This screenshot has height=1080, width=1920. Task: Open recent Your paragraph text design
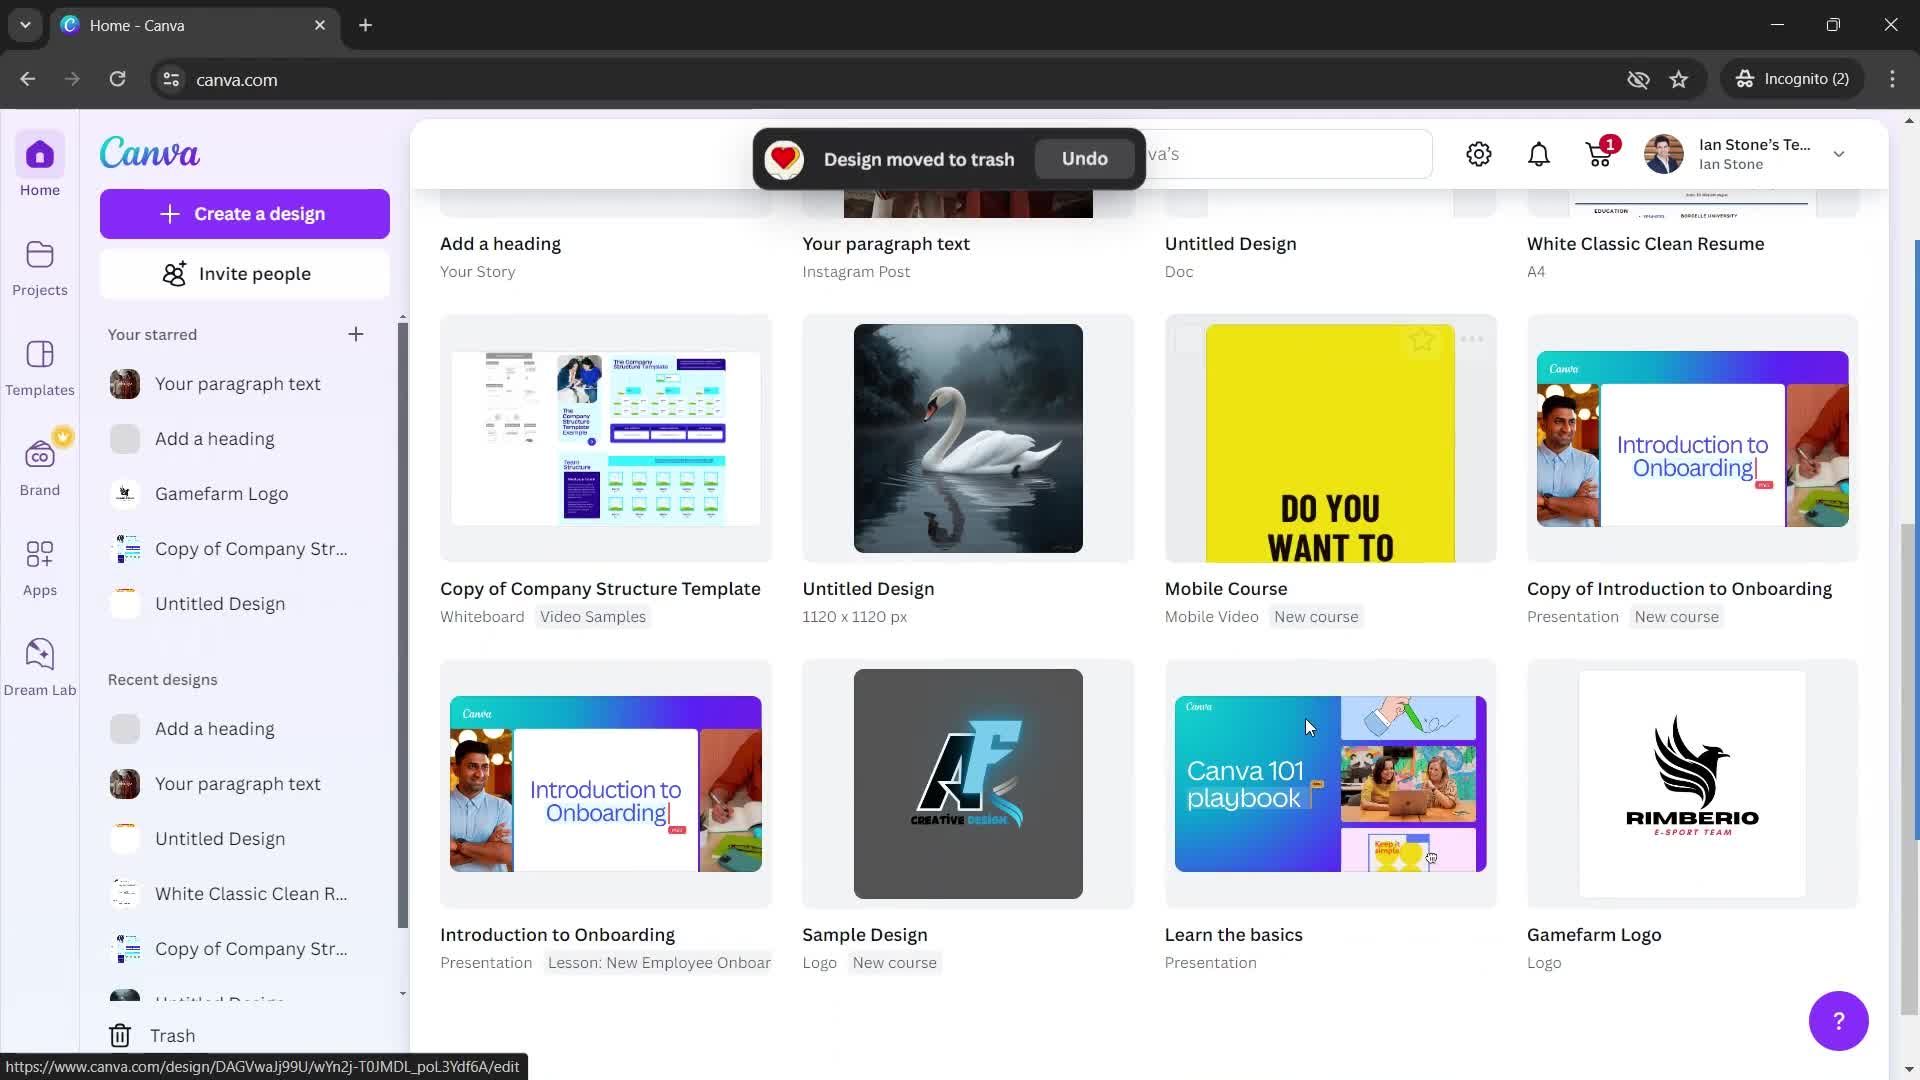tap(237, 784)
